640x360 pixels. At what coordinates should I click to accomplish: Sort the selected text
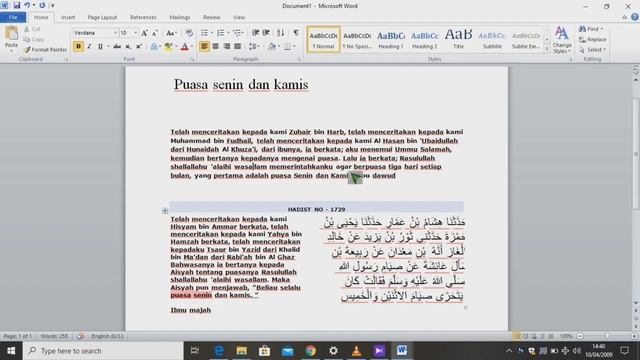(x=280, y=33)
